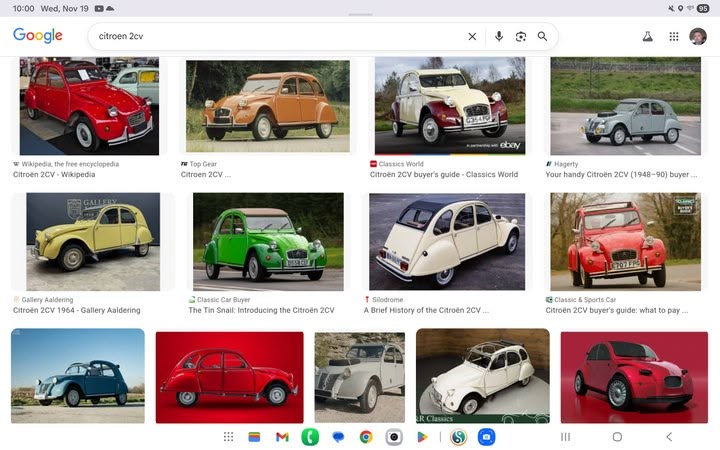Open the Play Store taskbar icon
The height and width of the screenshot is (450, 720).
tap(422, 437)
